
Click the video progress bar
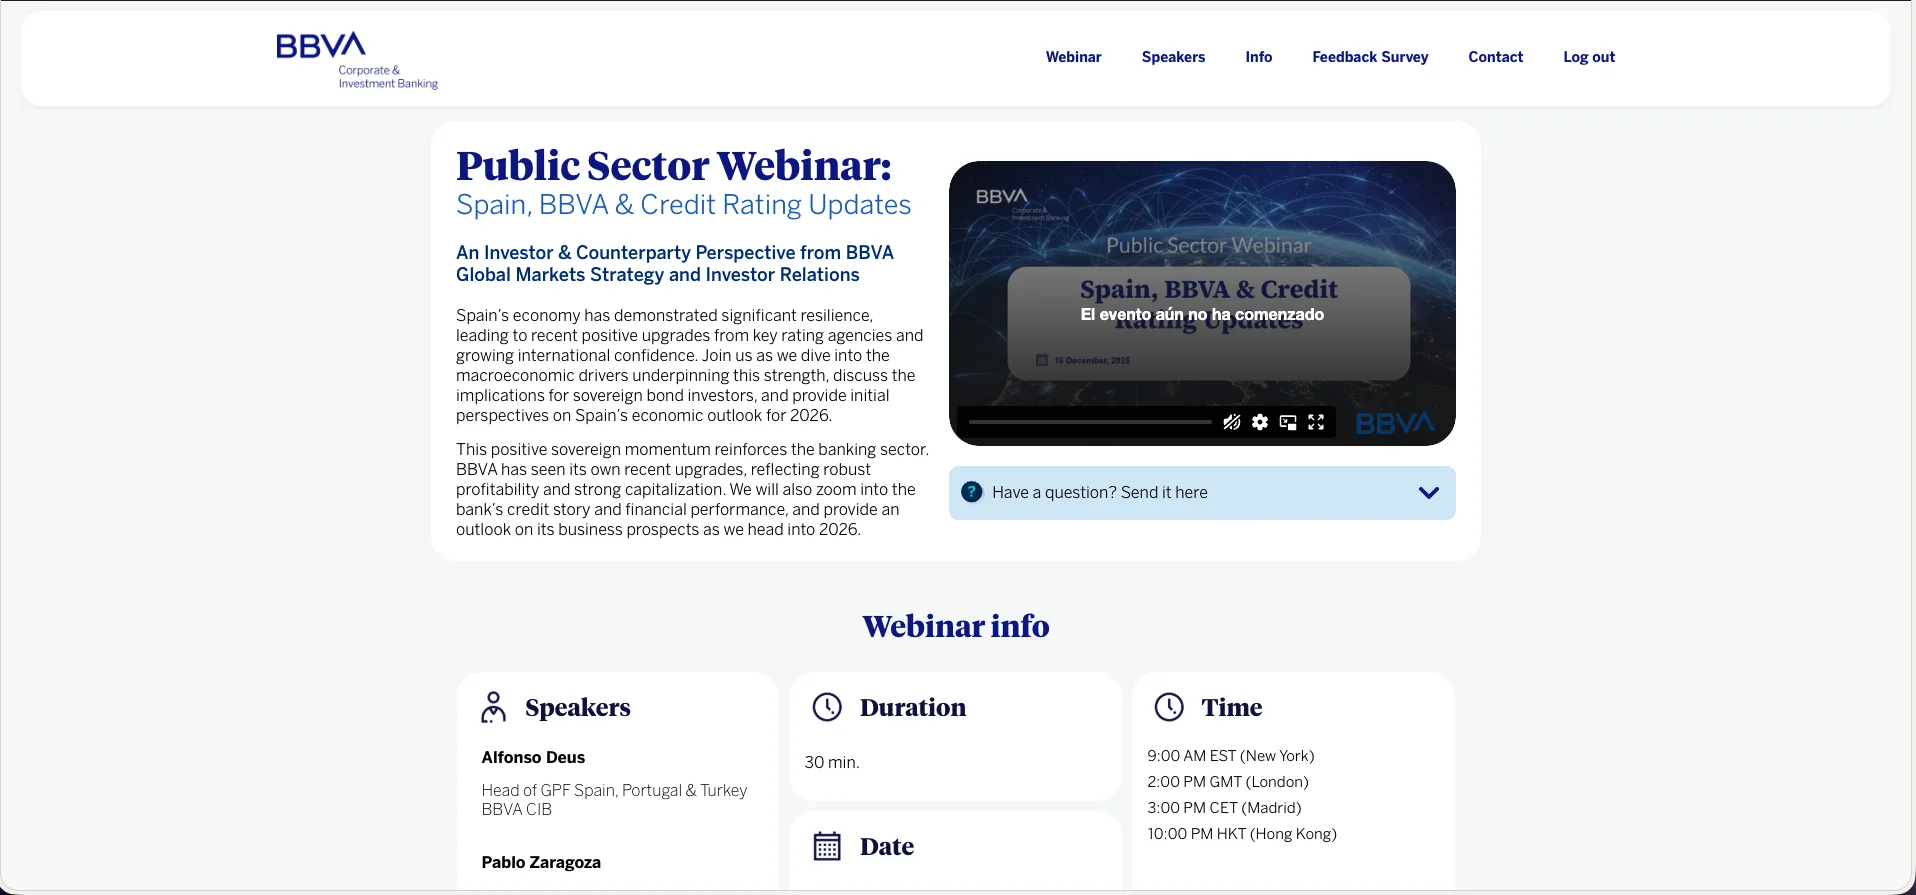(x=1089, y=422)
